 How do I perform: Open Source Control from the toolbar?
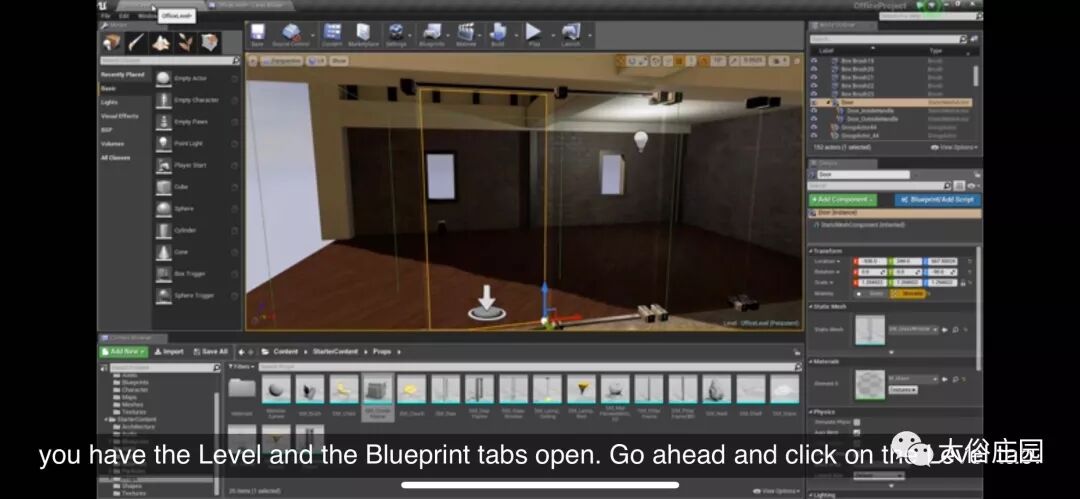tap(291, 34)
